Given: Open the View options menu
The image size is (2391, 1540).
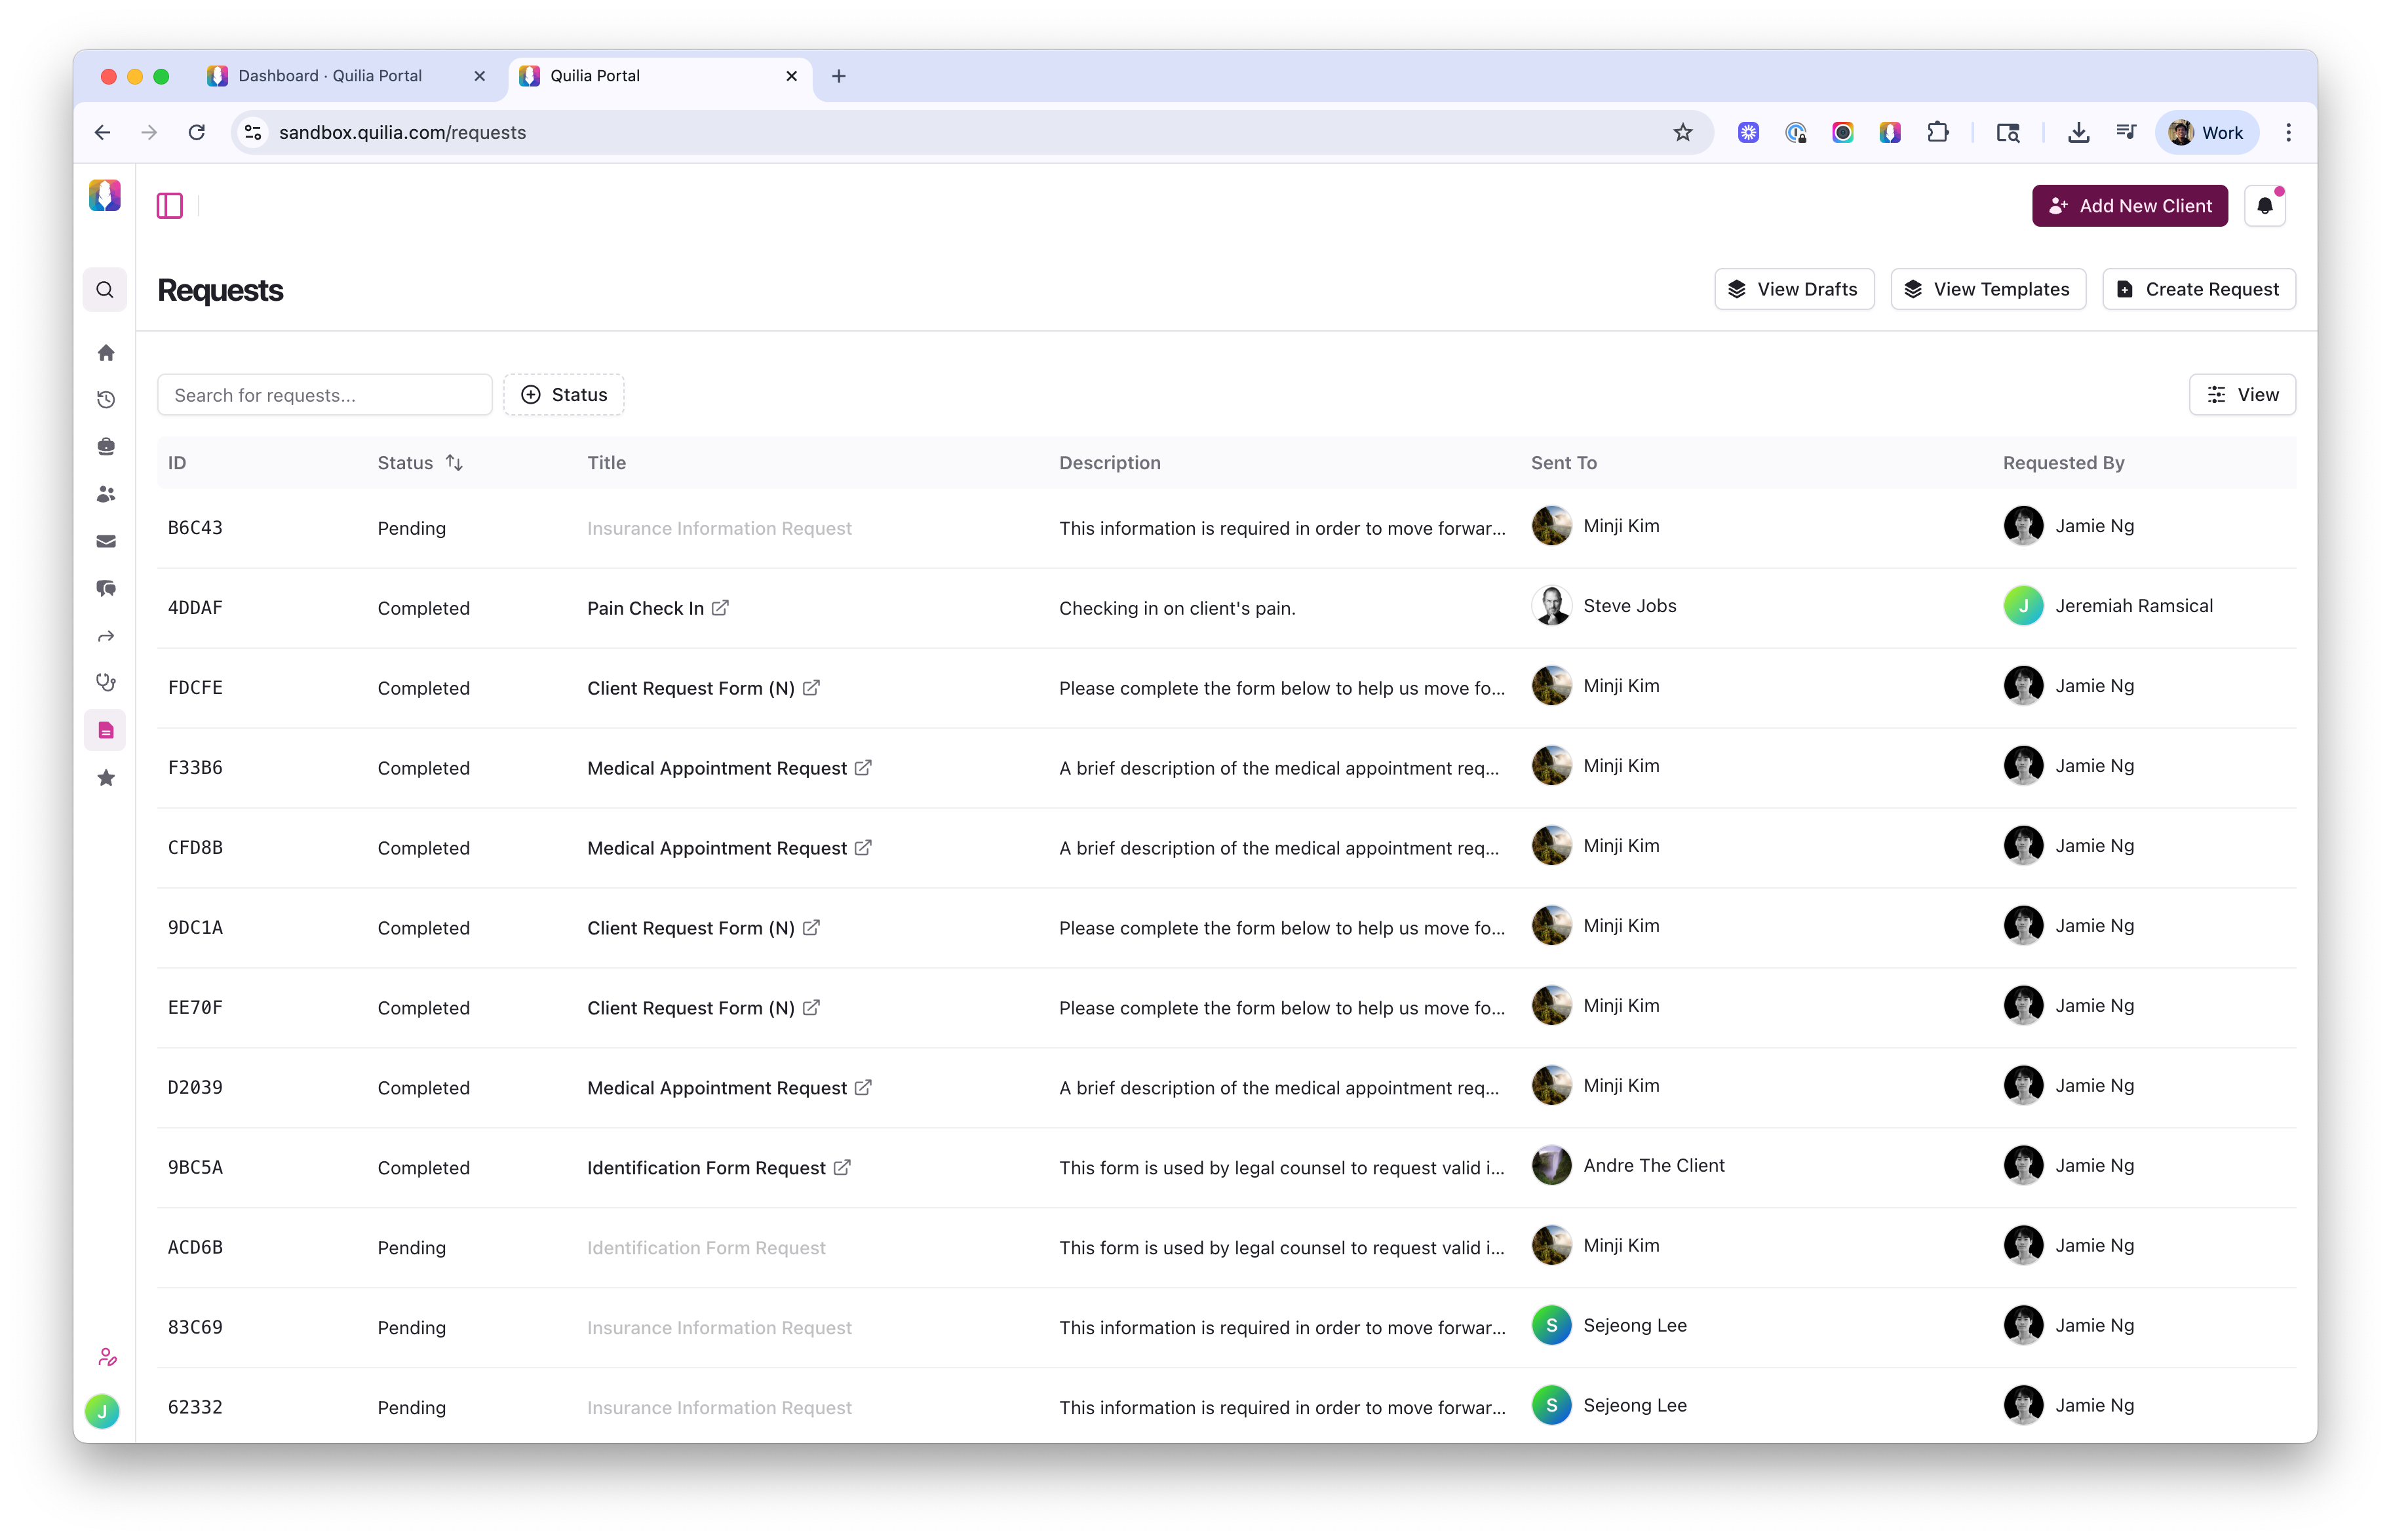Looking at the screenshot, I should (2242, 394).
